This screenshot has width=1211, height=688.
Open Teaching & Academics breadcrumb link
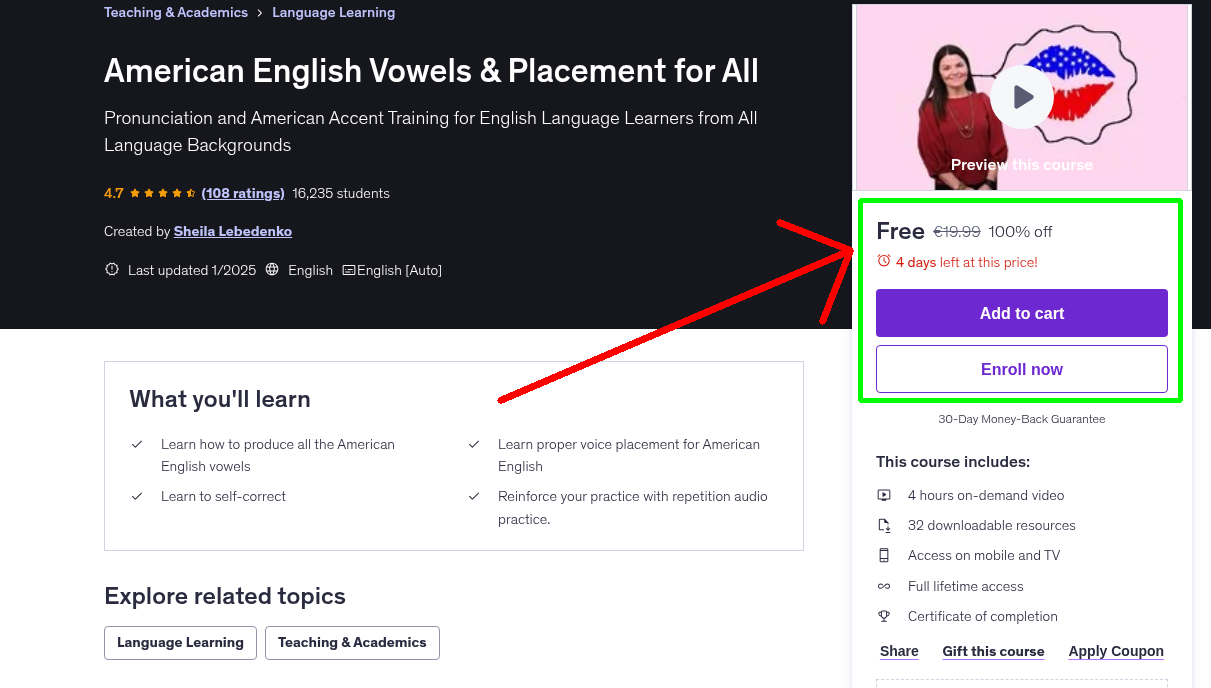pyautogui.click(x=176, y=13)
